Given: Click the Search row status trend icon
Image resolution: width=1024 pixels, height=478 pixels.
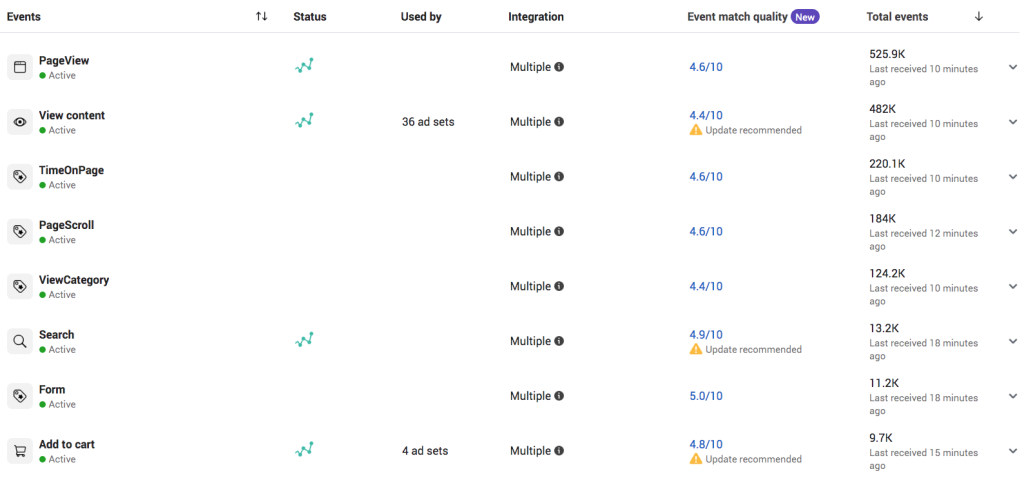Looking at the screenshot, I should (x=304, y=340).
